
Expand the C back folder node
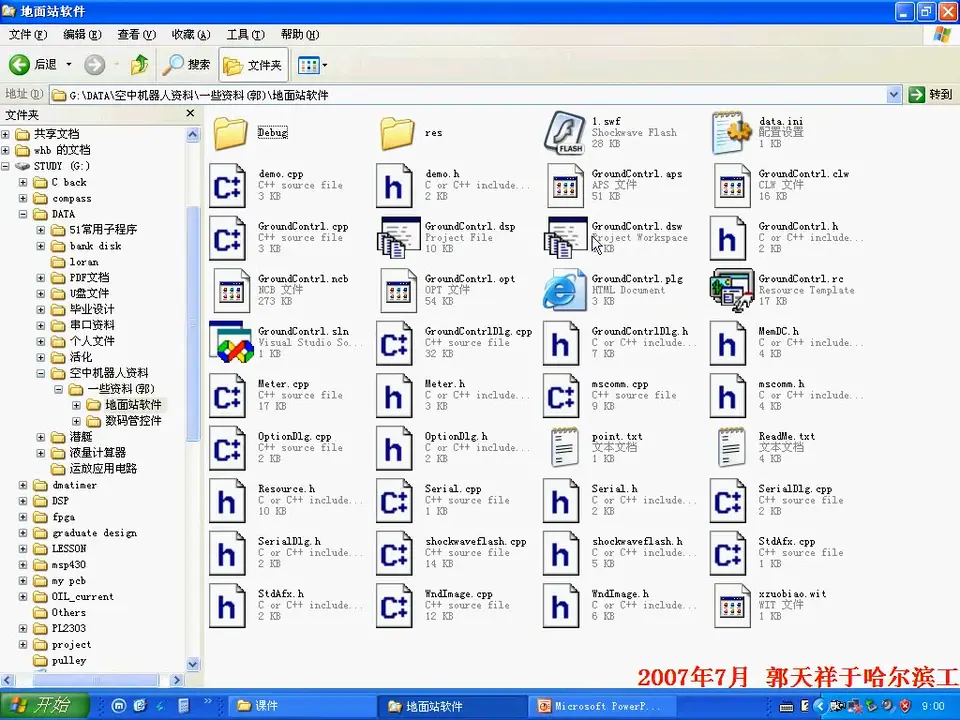pos(23,182)
